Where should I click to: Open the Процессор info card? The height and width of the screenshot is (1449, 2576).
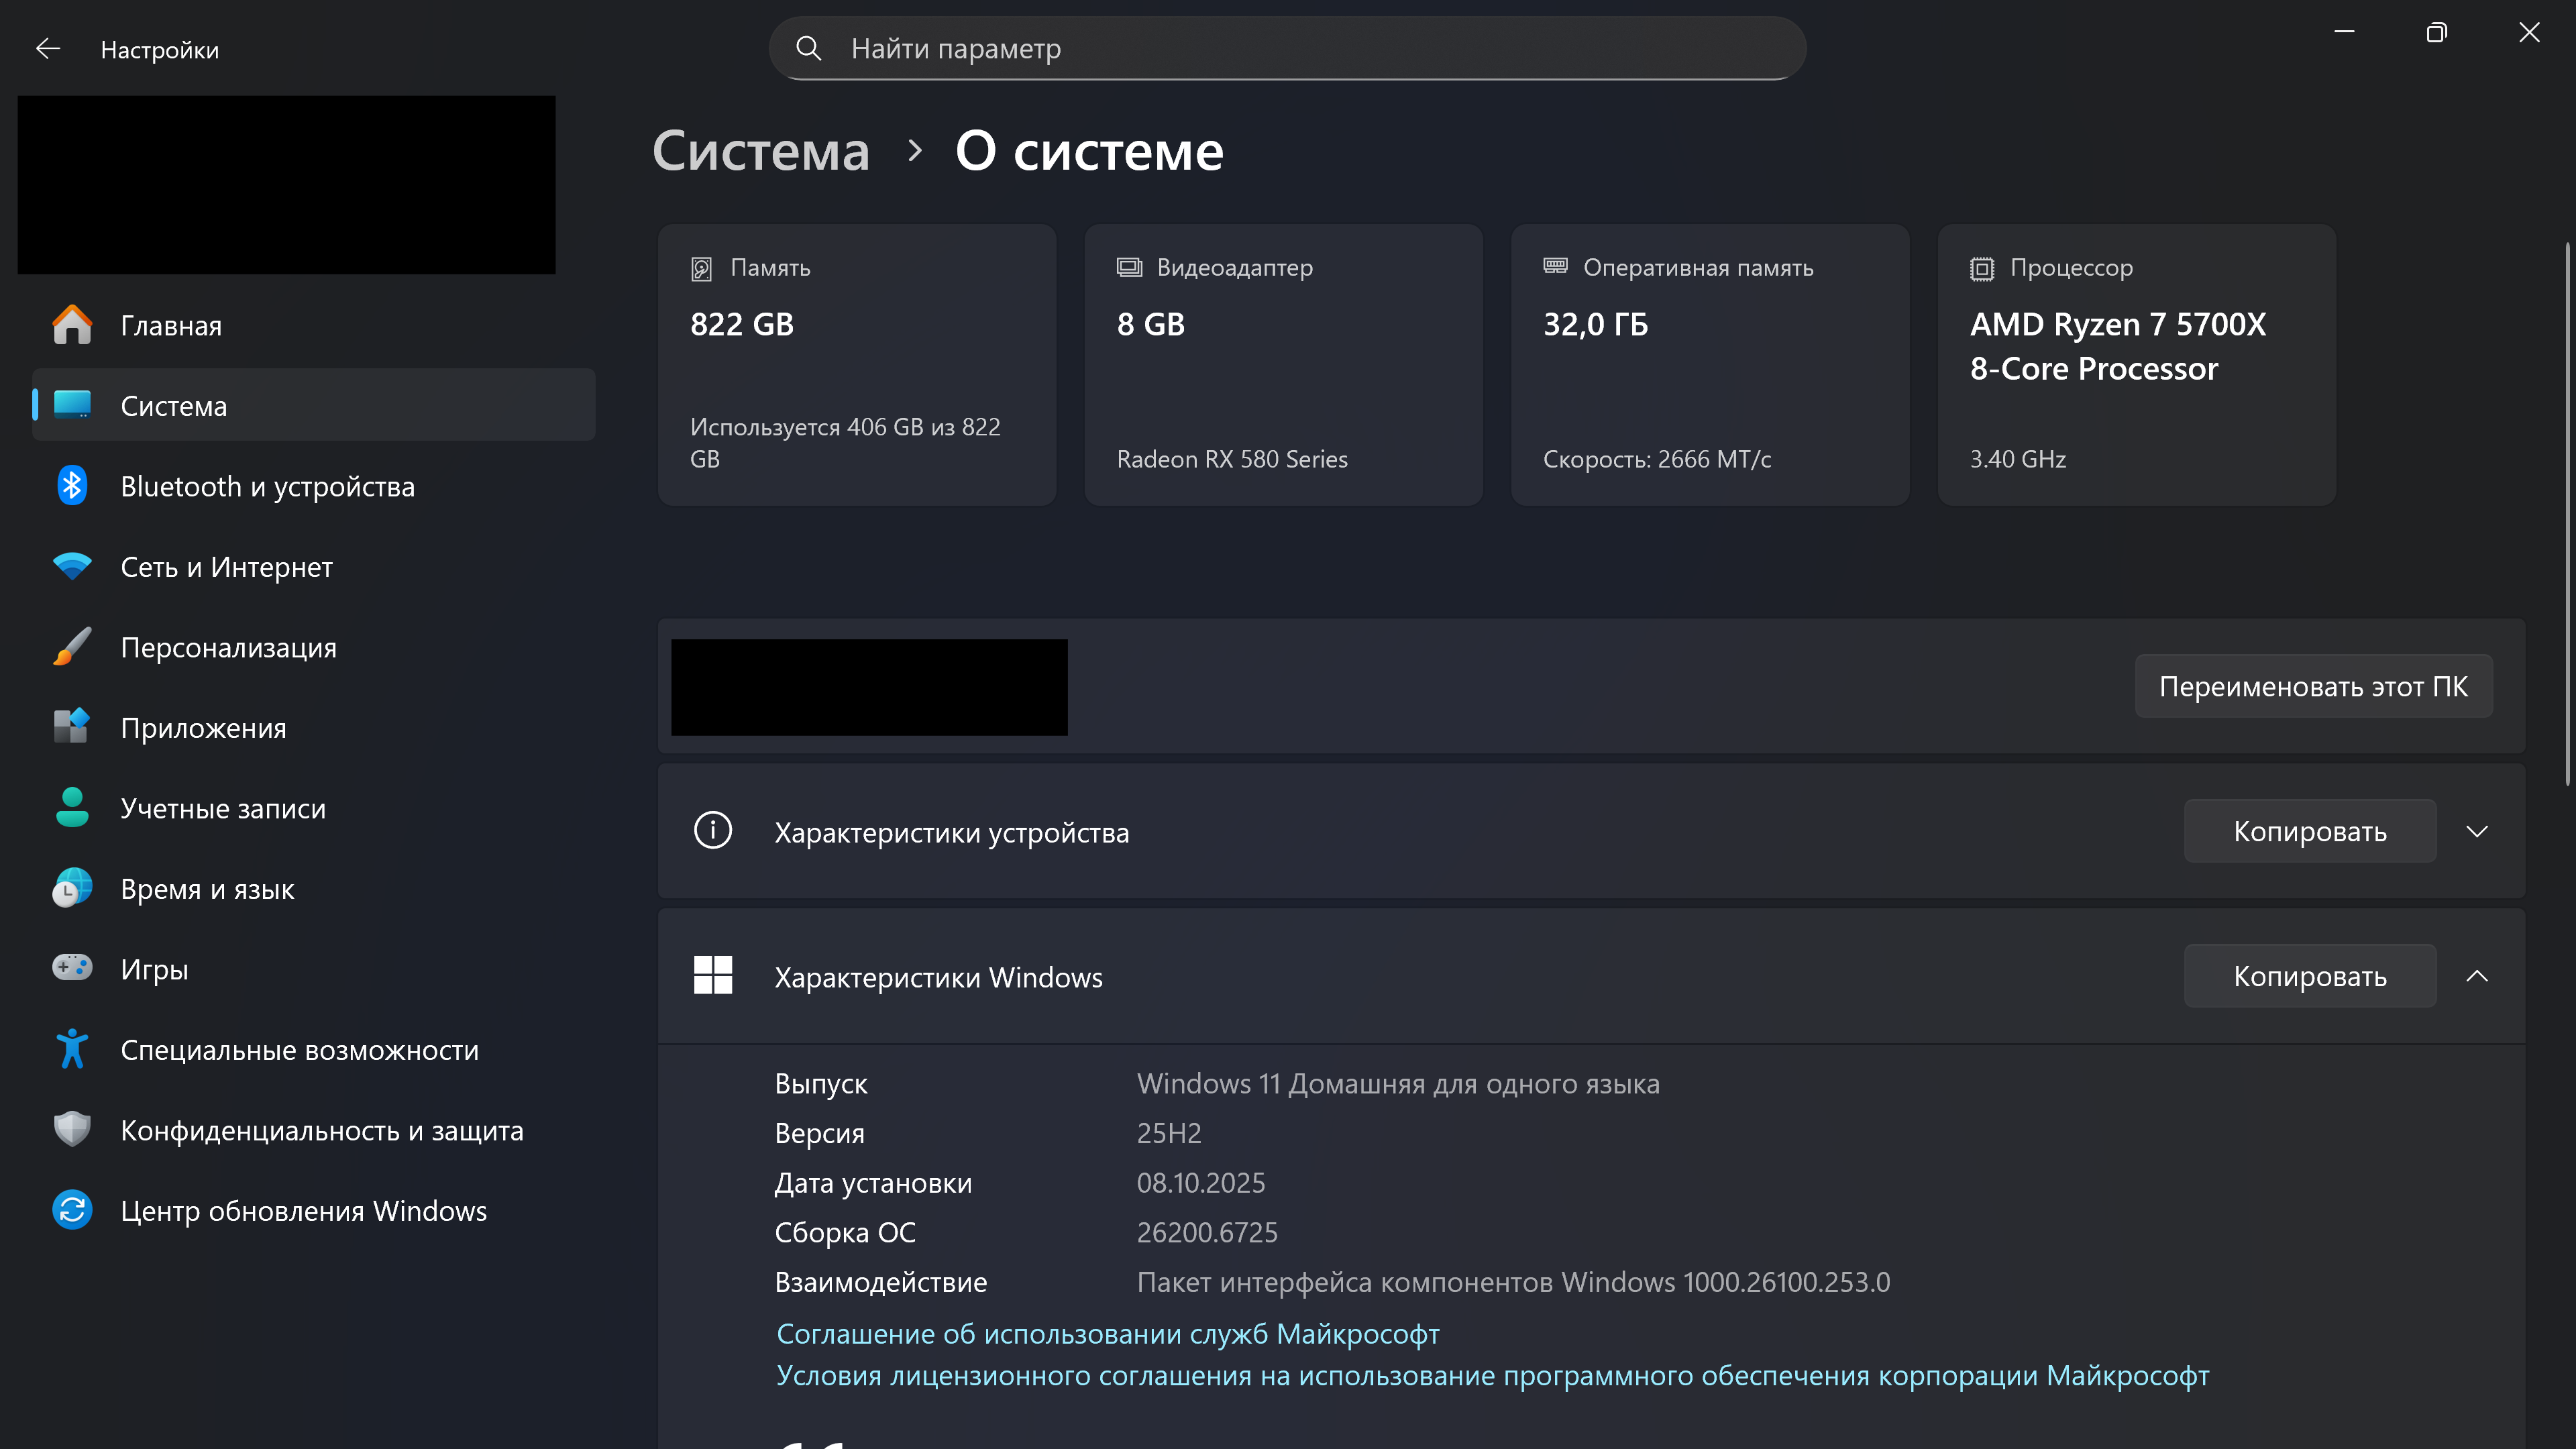[x=2136, y=364]
